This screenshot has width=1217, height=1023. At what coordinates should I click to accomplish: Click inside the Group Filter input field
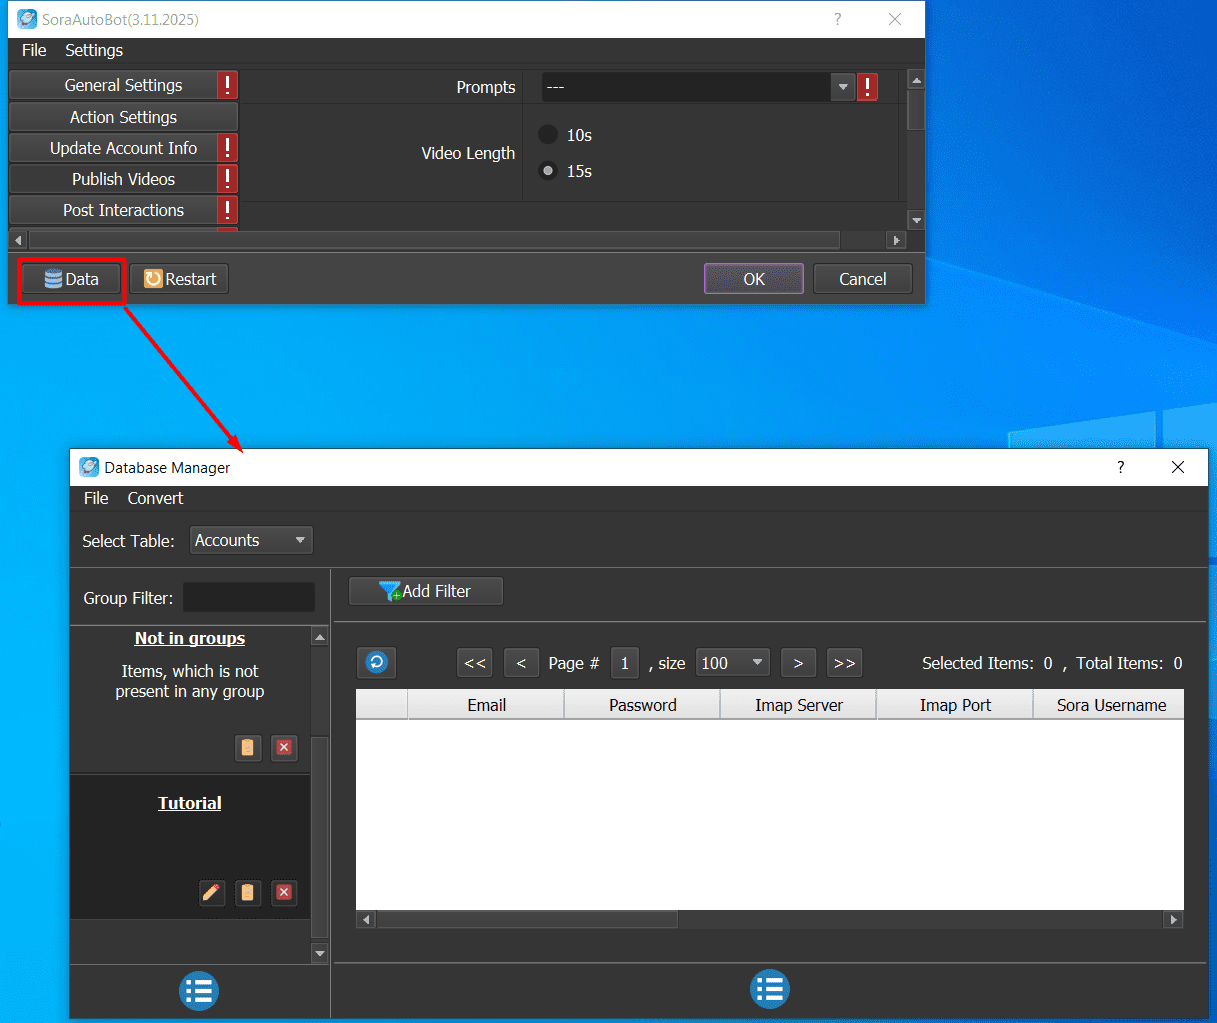point(248,597)
